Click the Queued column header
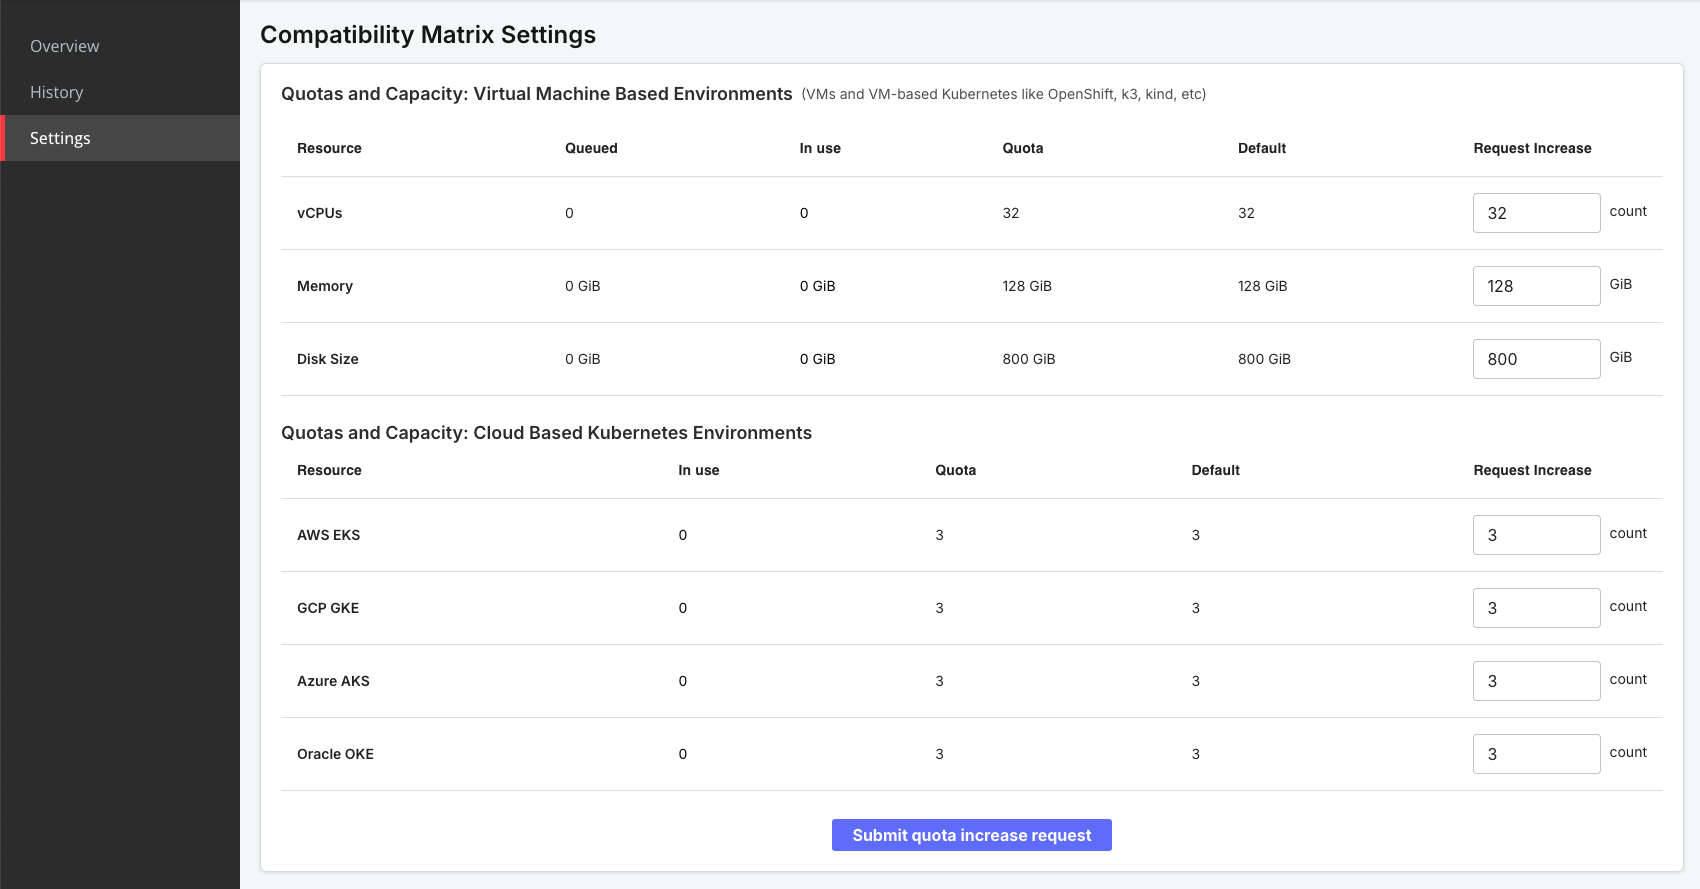 [x=591, y=148]
